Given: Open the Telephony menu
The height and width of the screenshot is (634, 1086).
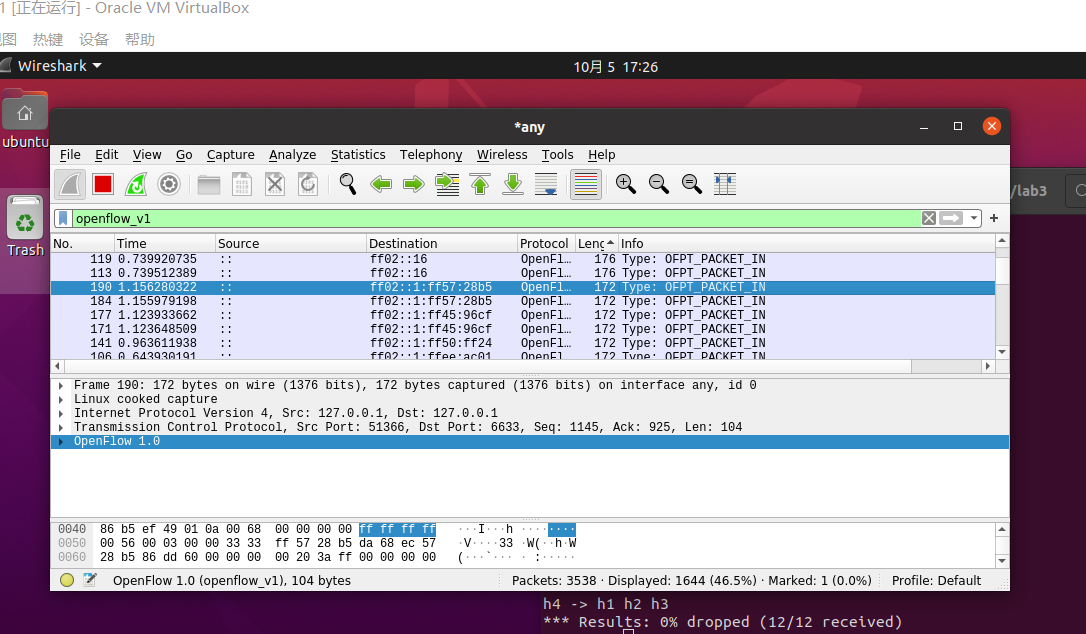Looking at the screenshot, I should pyautogui.click(x=431, y=155).
